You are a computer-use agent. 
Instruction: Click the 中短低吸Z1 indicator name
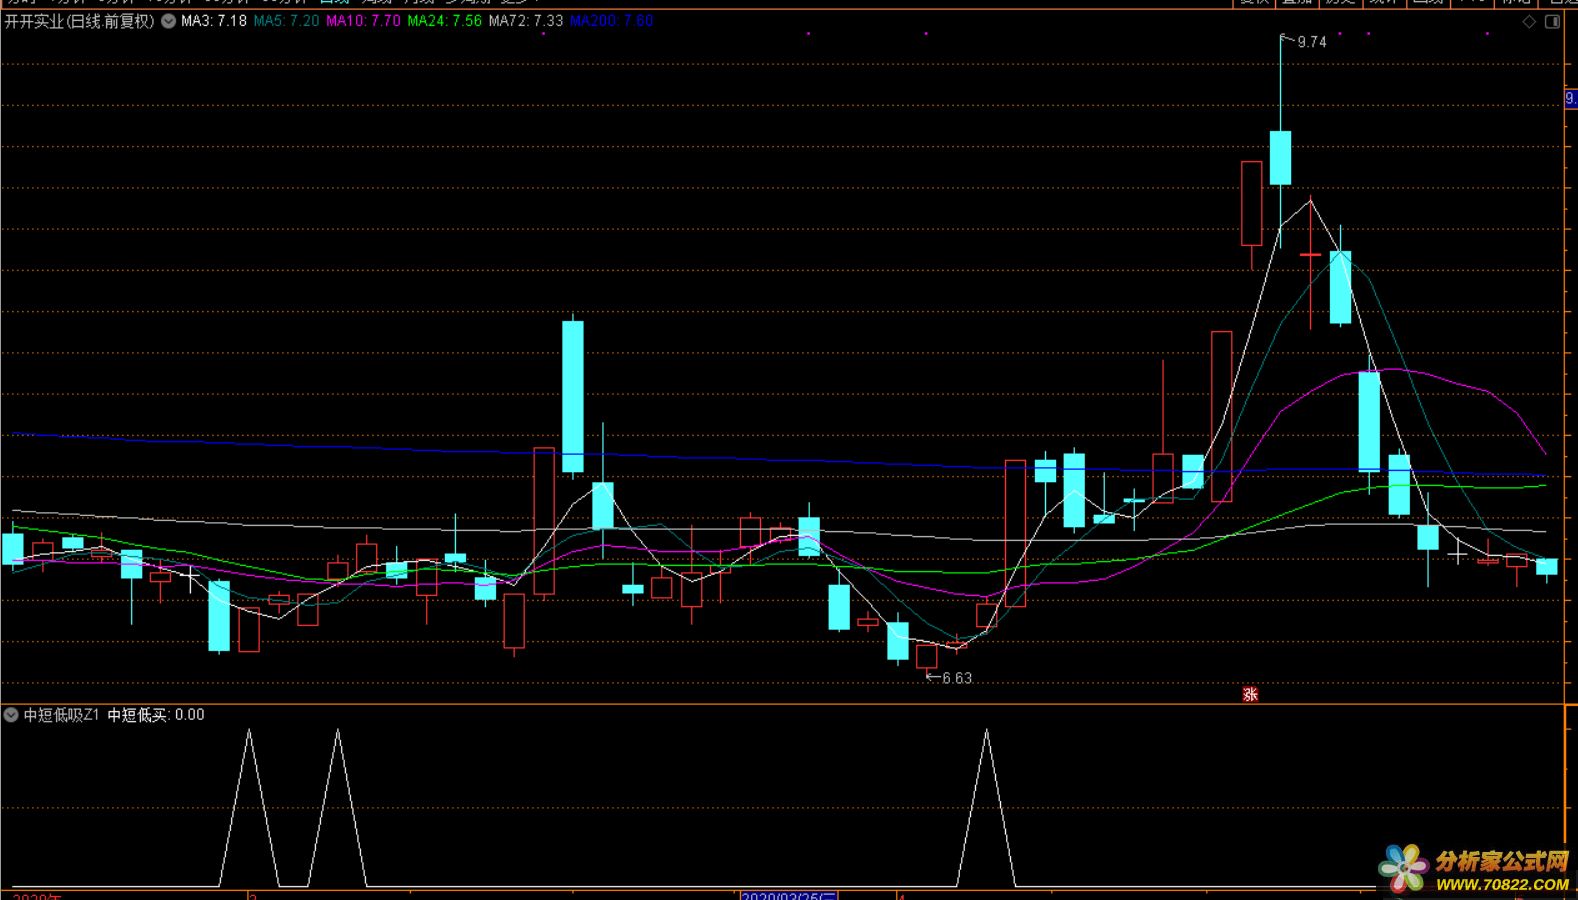point(61,715)
